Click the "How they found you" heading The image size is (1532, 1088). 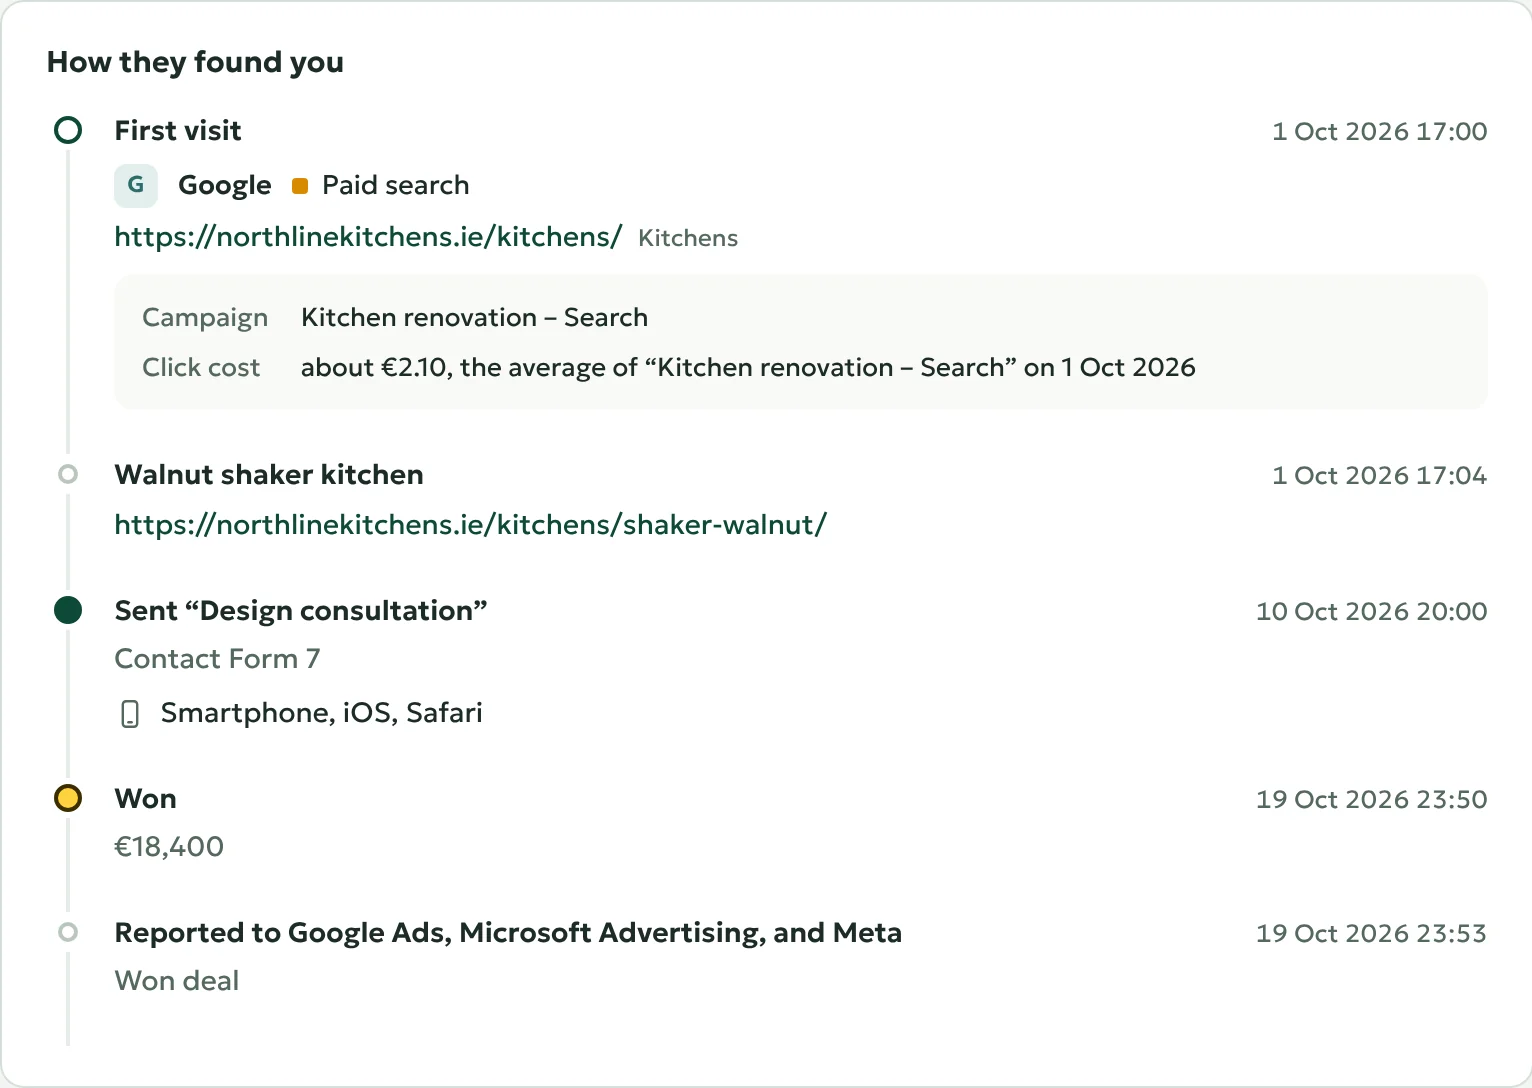coord(195,62)
